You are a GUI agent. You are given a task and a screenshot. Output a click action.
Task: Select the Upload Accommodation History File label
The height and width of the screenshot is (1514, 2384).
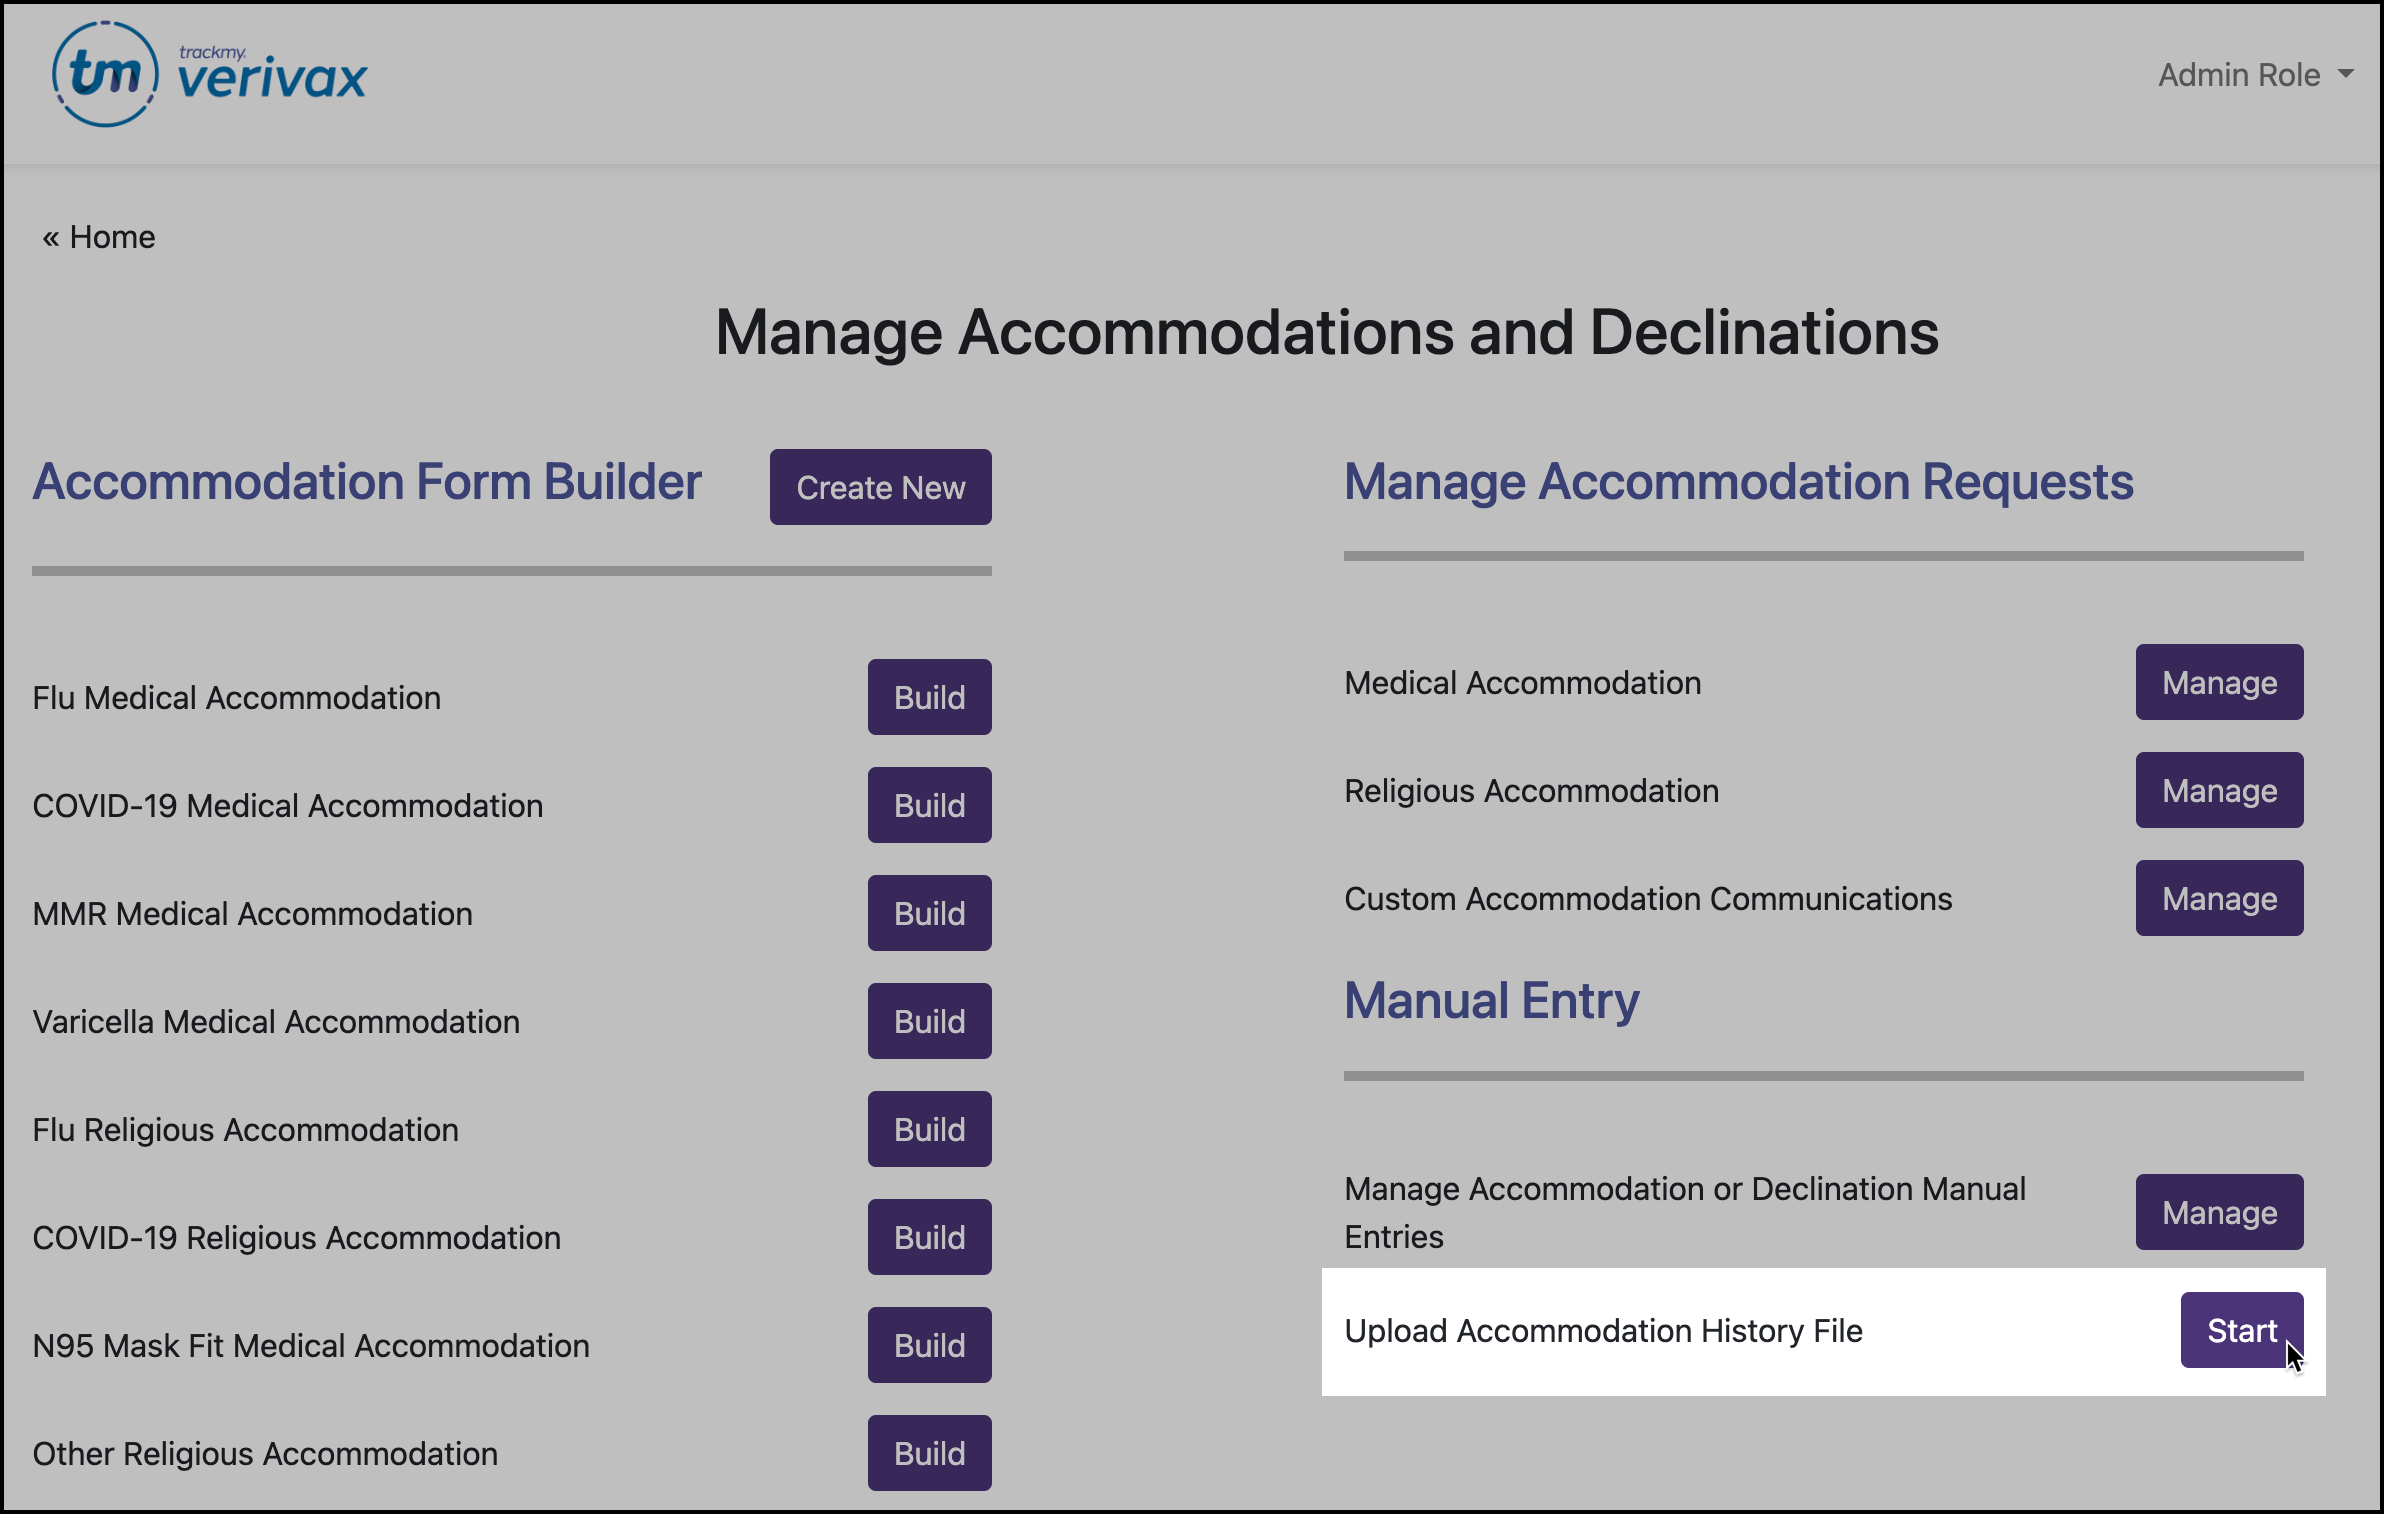click(x=1604, y=1331)
